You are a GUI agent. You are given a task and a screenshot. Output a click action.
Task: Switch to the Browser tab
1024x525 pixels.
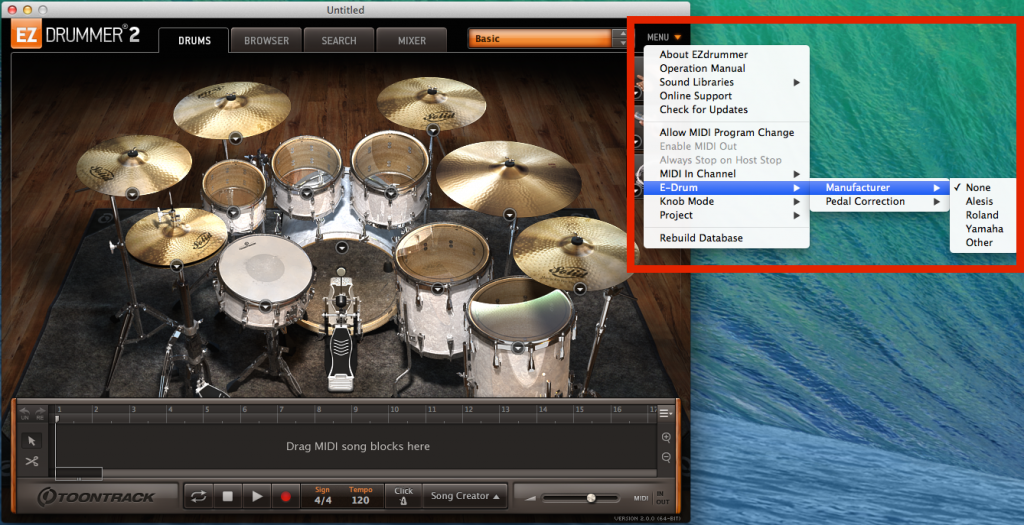267,41
